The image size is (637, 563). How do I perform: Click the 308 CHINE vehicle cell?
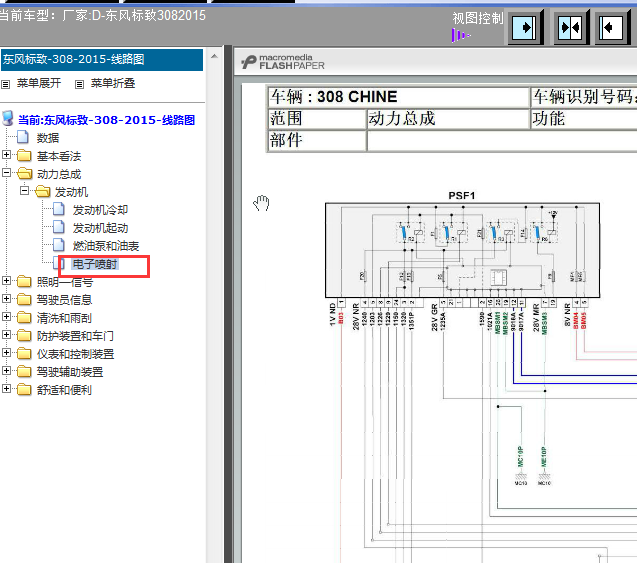[398, 97]
